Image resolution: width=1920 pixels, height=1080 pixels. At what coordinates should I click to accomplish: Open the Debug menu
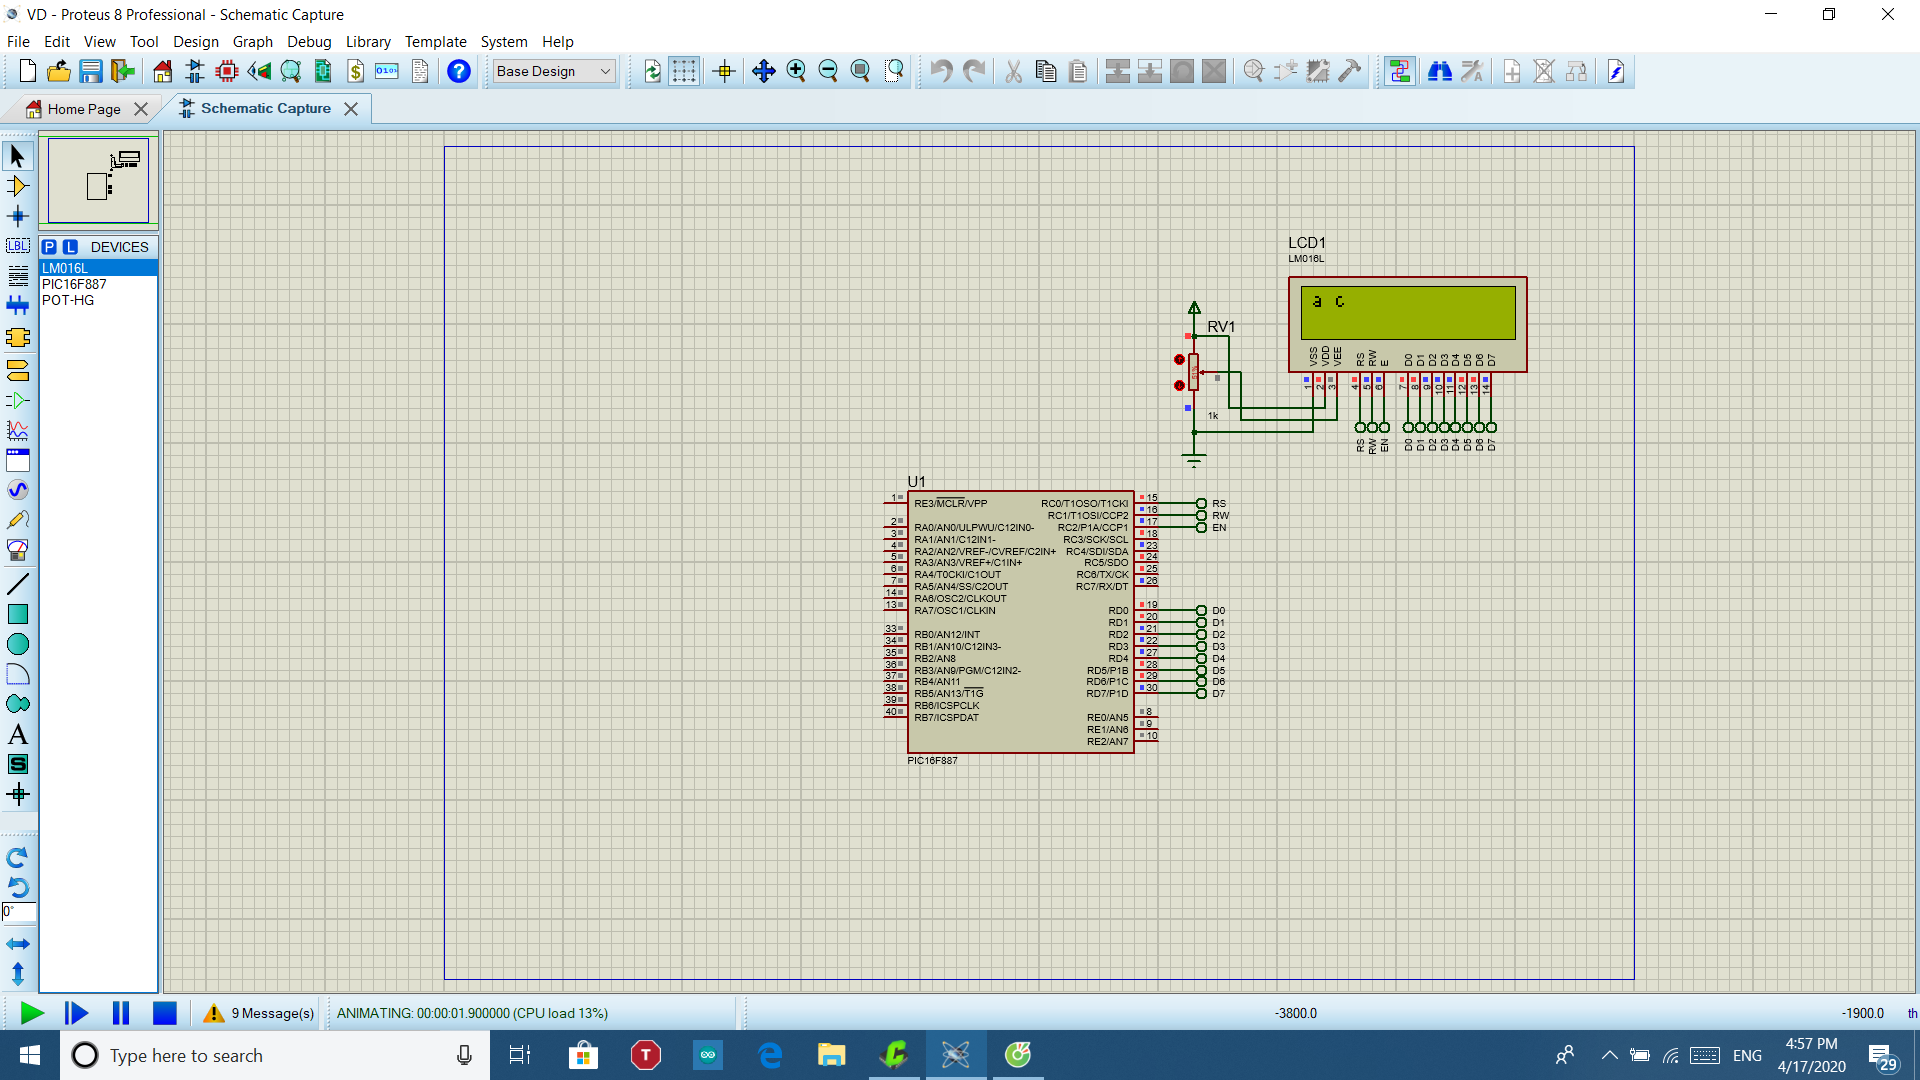click(309, 42)
